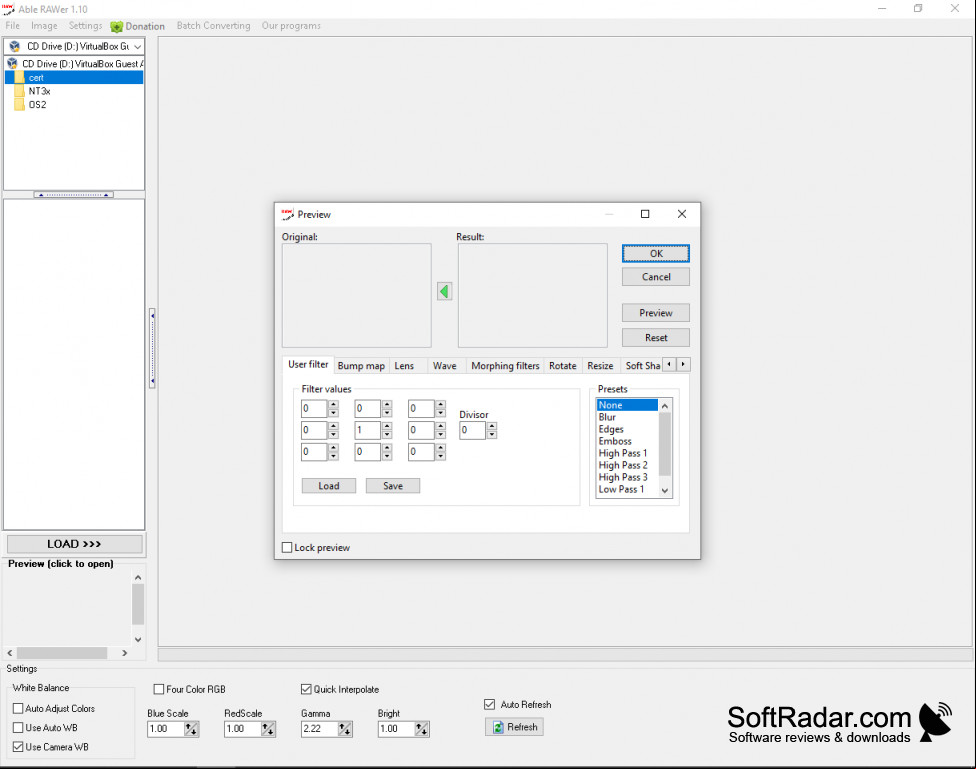Open the Batch Converting menu

pyautogui.click(x=214, y=26)
